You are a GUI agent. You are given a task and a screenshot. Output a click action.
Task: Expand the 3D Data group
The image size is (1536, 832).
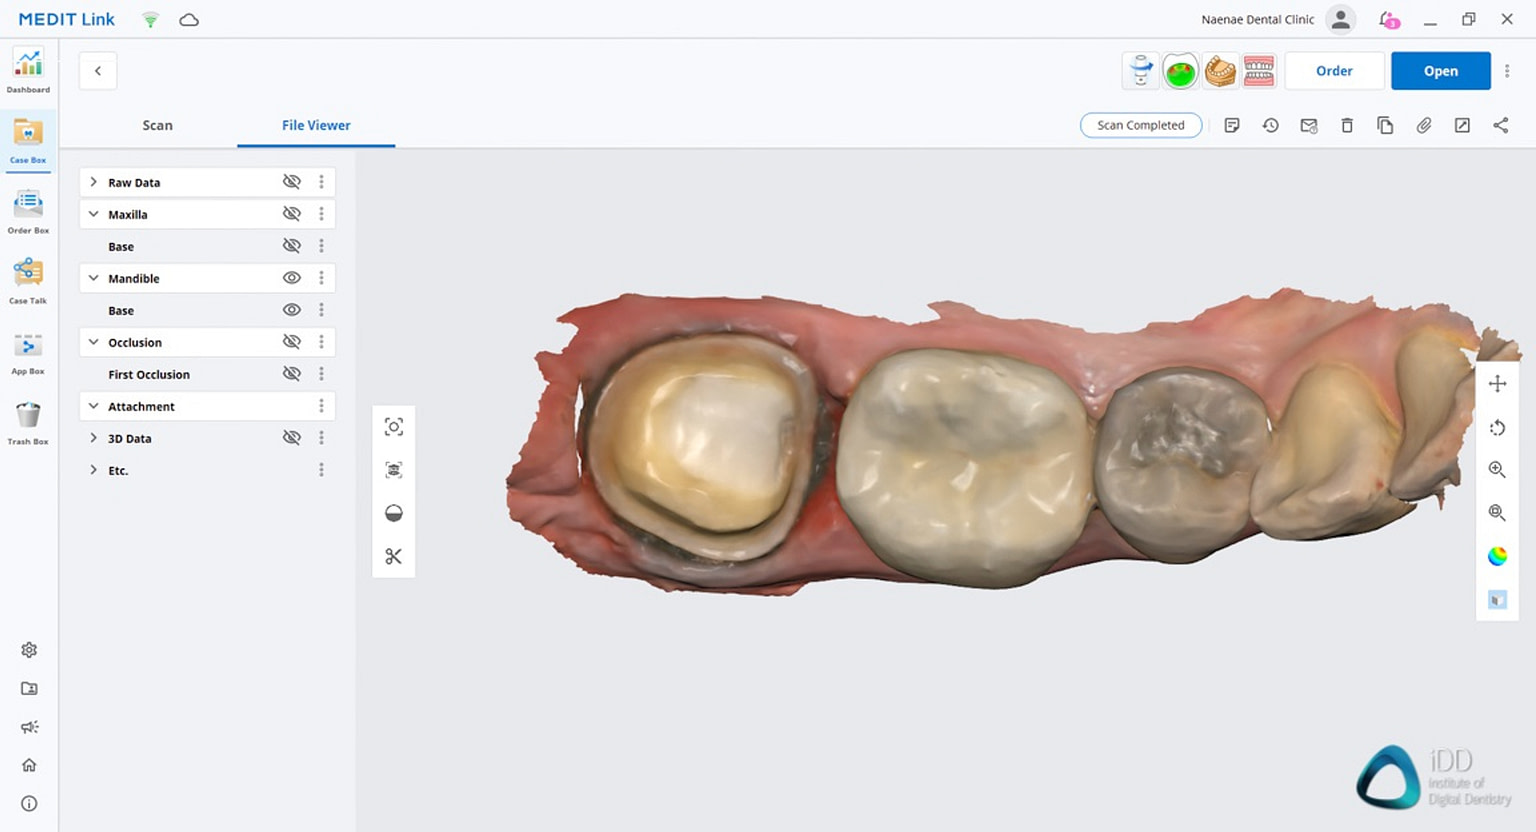(93, 438)
